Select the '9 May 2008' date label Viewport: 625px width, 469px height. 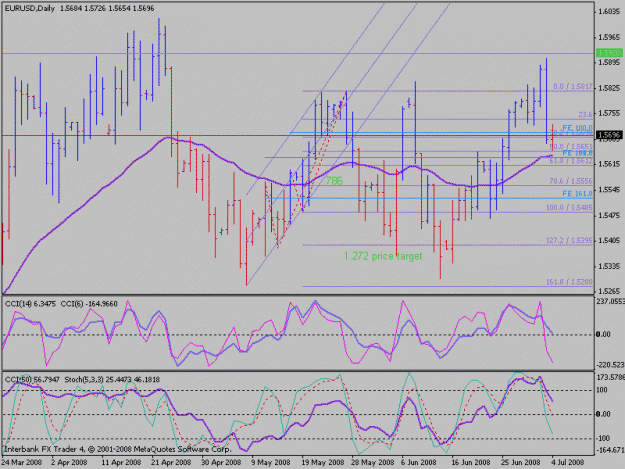coord(270,462)
